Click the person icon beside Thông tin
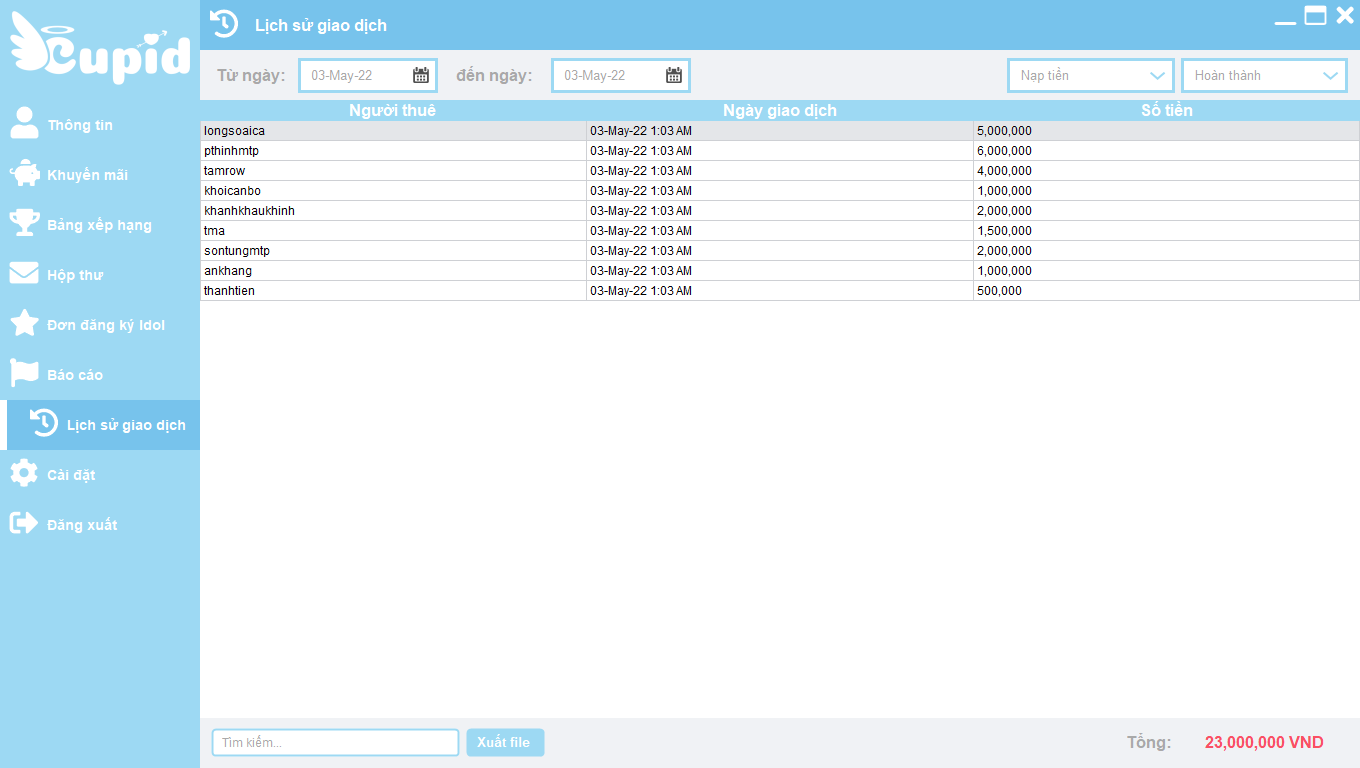The height and width of the screenshot is (768, 1360). pos(24,123)
